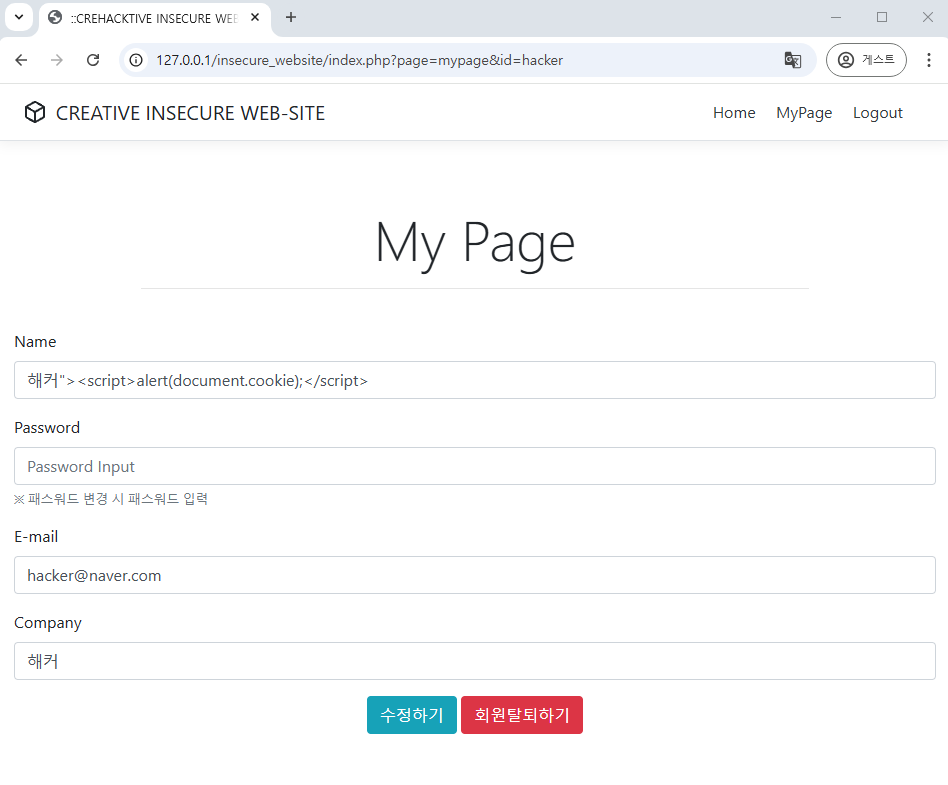Click the browser forward arrow
The height and width of the screenshot is (785, 948).
57,60
